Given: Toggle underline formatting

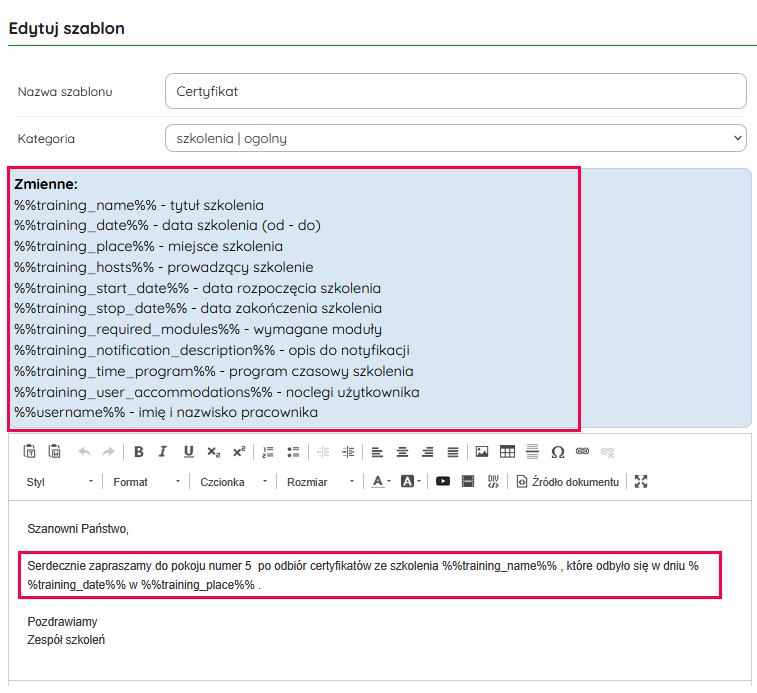Looking at the screenshot, I should click(188, 452).
